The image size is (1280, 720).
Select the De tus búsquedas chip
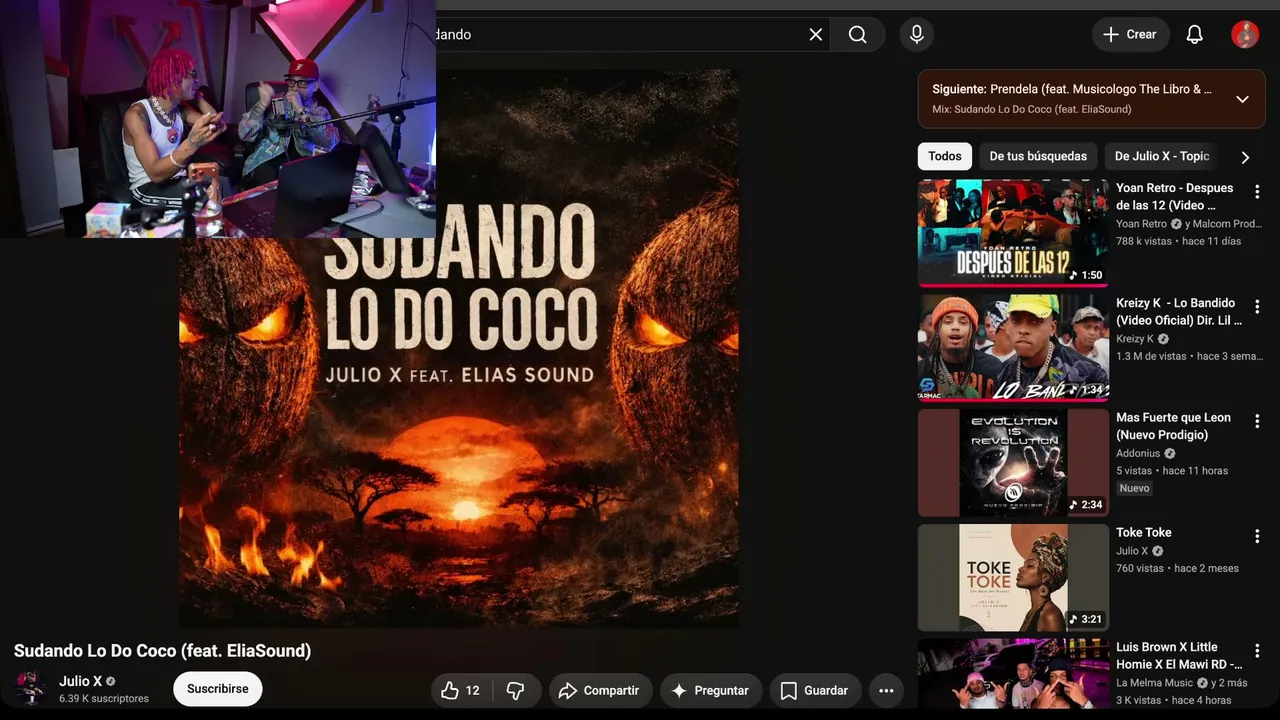click(1038, 156)
